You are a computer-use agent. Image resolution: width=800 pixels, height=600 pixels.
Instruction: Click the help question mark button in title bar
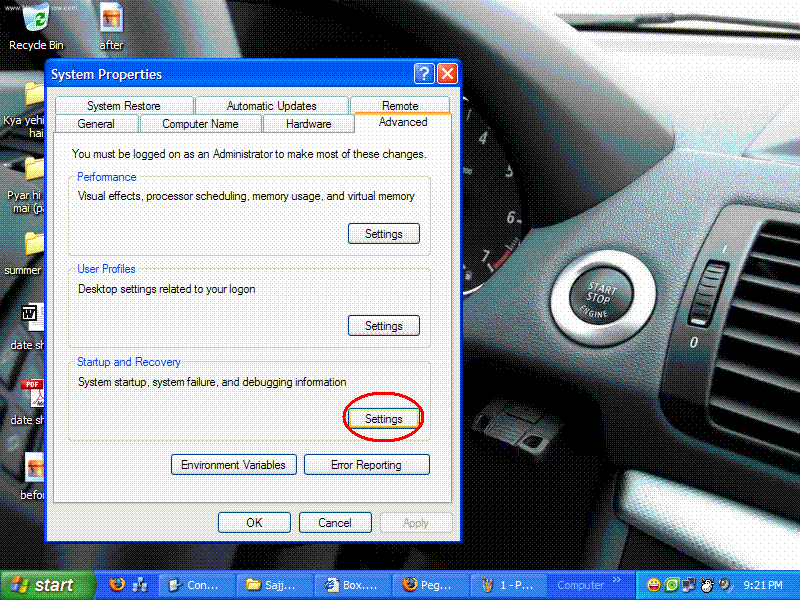click(x=424, y=74)
